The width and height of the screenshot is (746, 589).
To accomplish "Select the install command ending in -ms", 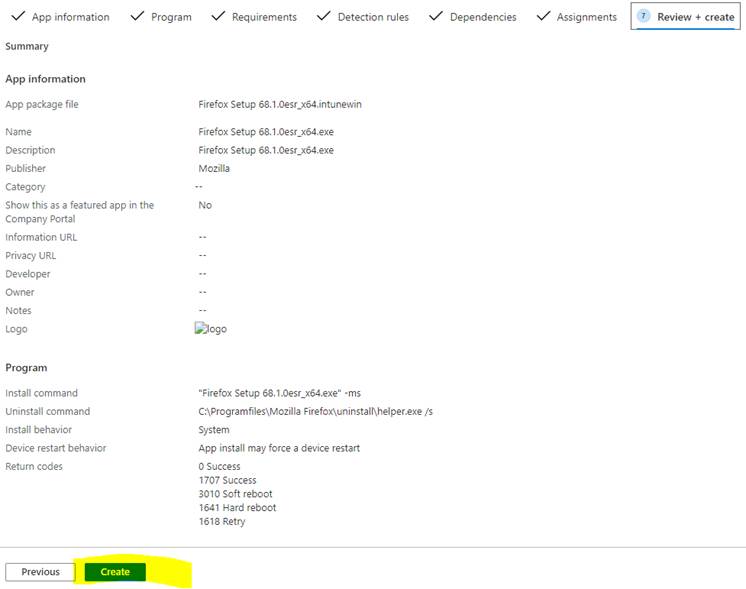I will coord(280,393).
